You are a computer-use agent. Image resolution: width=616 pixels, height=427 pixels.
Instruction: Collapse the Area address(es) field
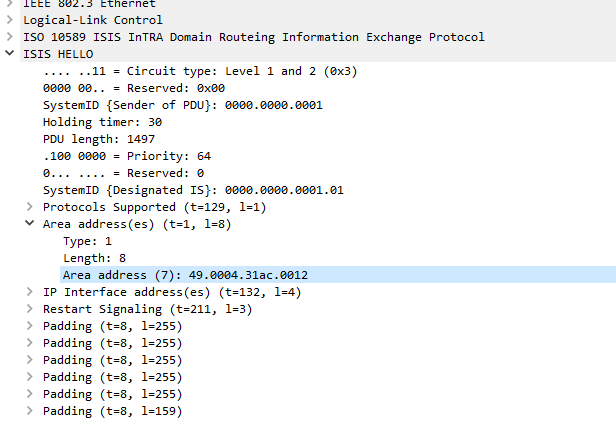30,224
